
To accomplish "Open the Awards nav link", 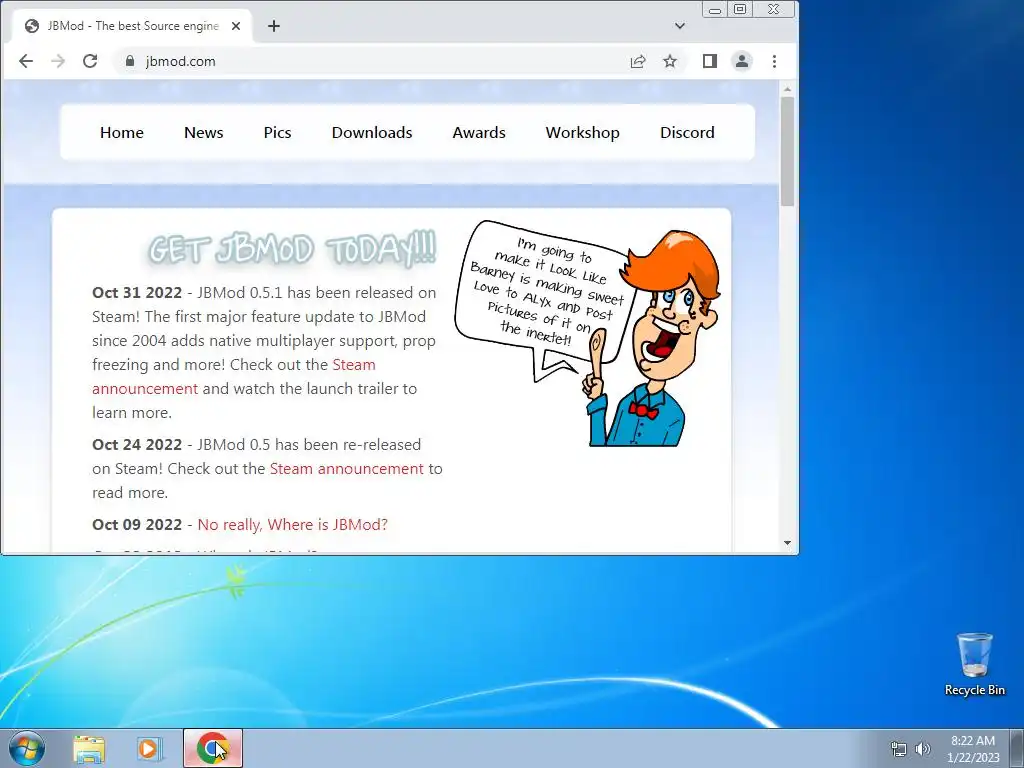I will point(479,133).
